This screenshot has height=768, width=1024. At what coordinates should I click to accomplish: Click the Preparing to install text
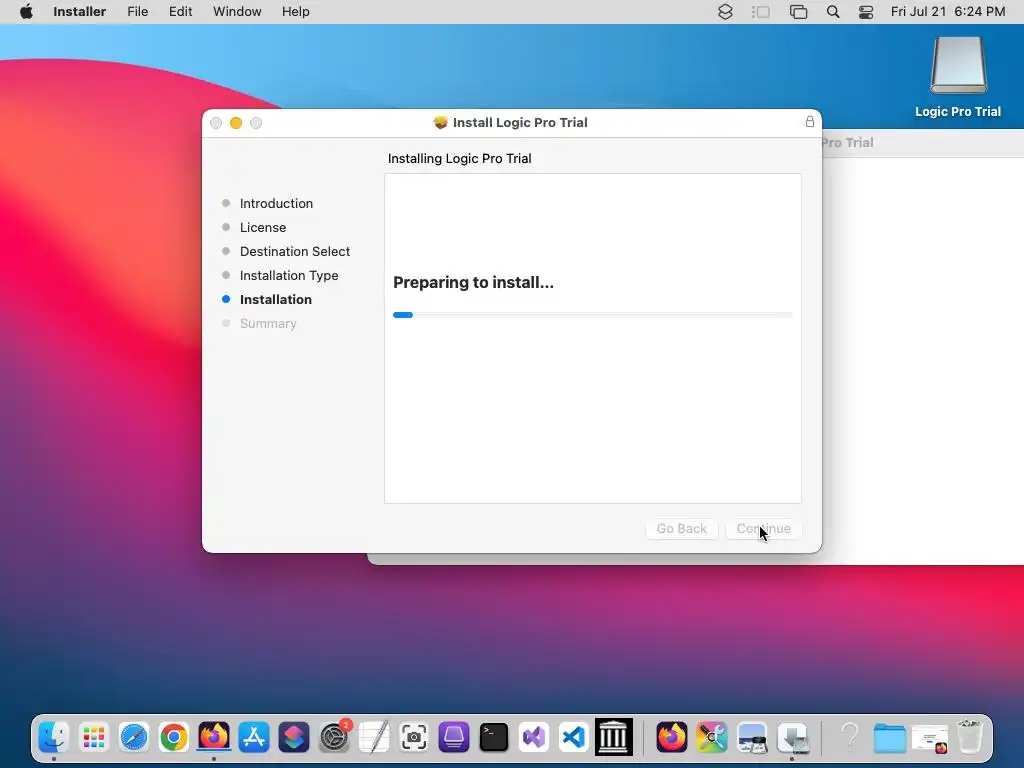[473, 282]
